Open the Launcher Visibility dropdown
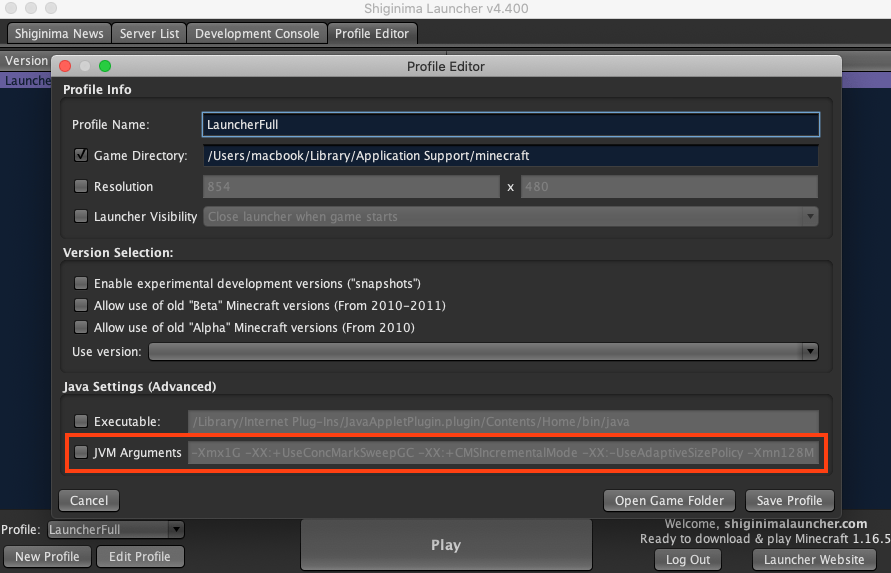This screenshot has width=891, height=573. coord(510,217)
